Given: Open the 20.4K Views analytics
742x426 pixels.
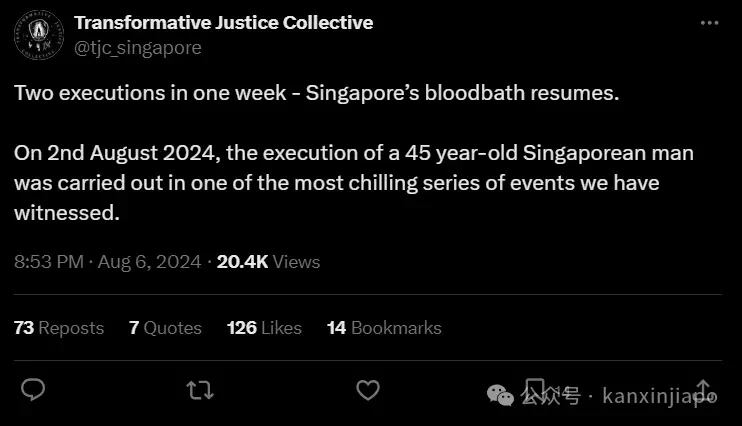Looking at the screenshot, I should 268,262.
